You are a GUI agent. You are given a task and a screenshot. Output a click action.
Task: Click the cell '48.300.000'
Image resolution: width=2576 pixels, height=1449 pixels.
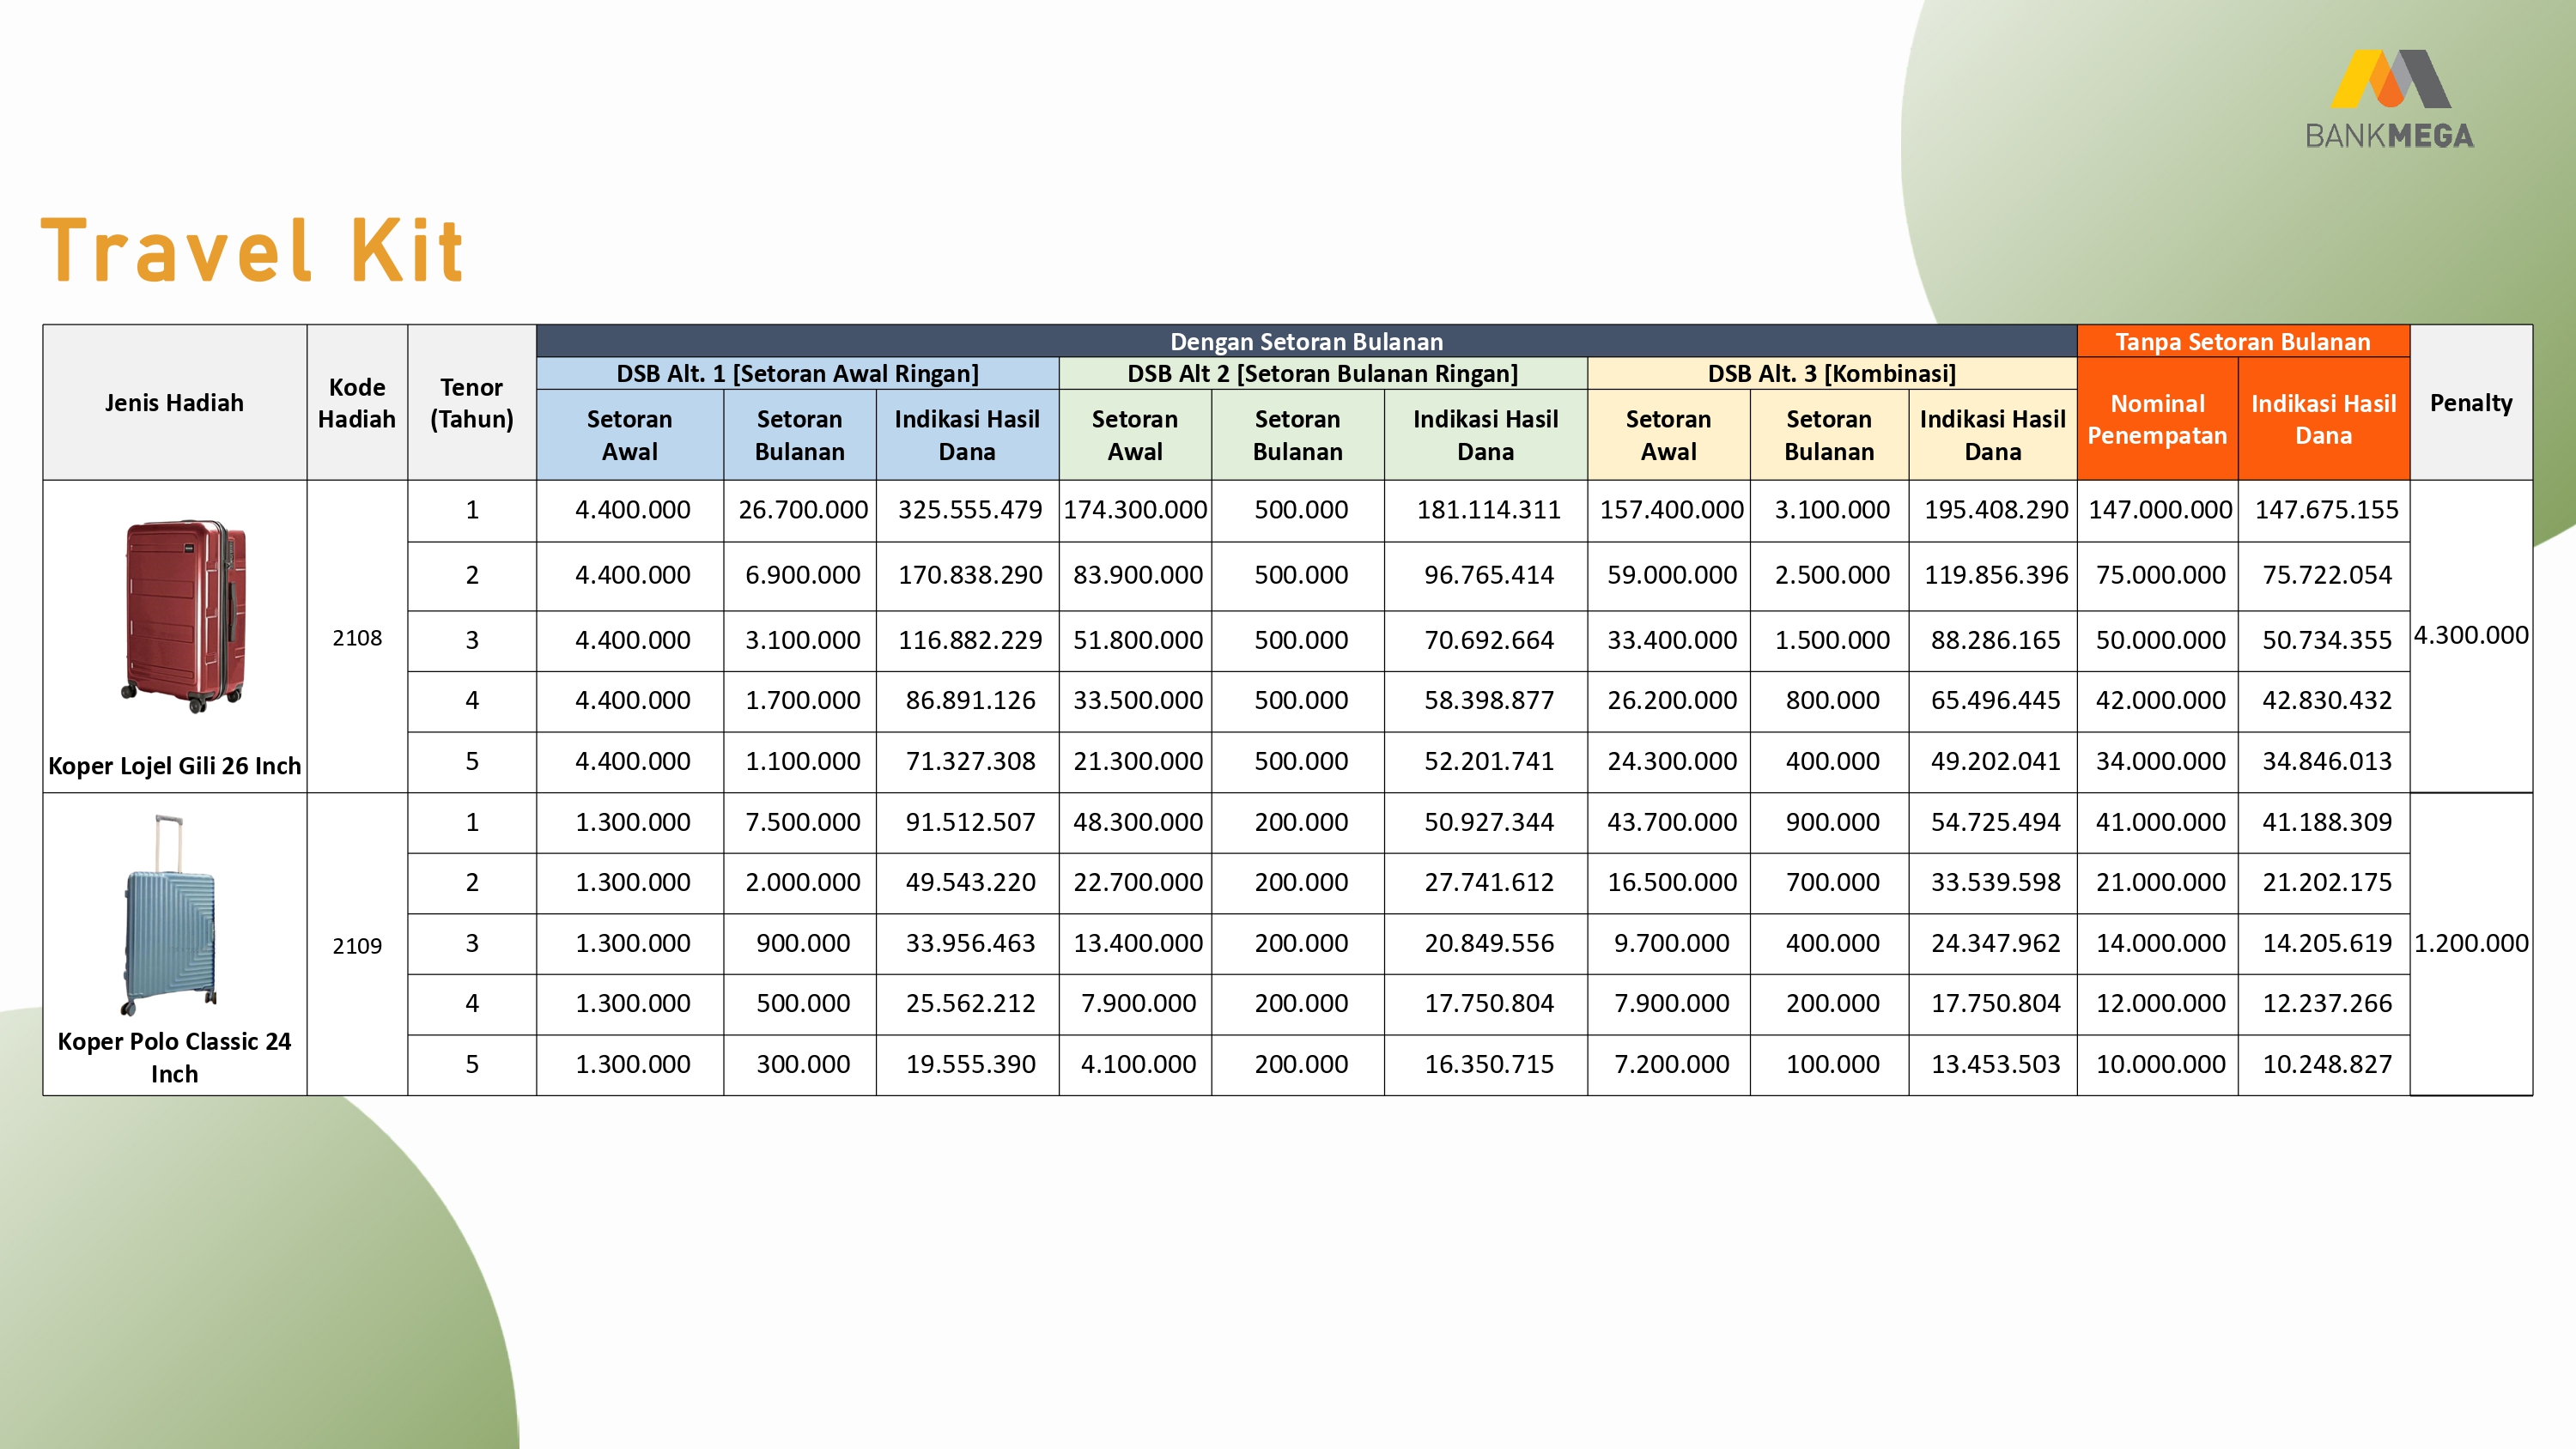[x=1137, y=822]
